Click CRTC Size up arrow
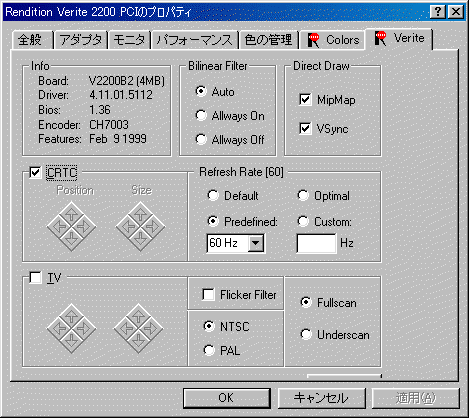This screenshot has height=418, width=469. (140, 214)
